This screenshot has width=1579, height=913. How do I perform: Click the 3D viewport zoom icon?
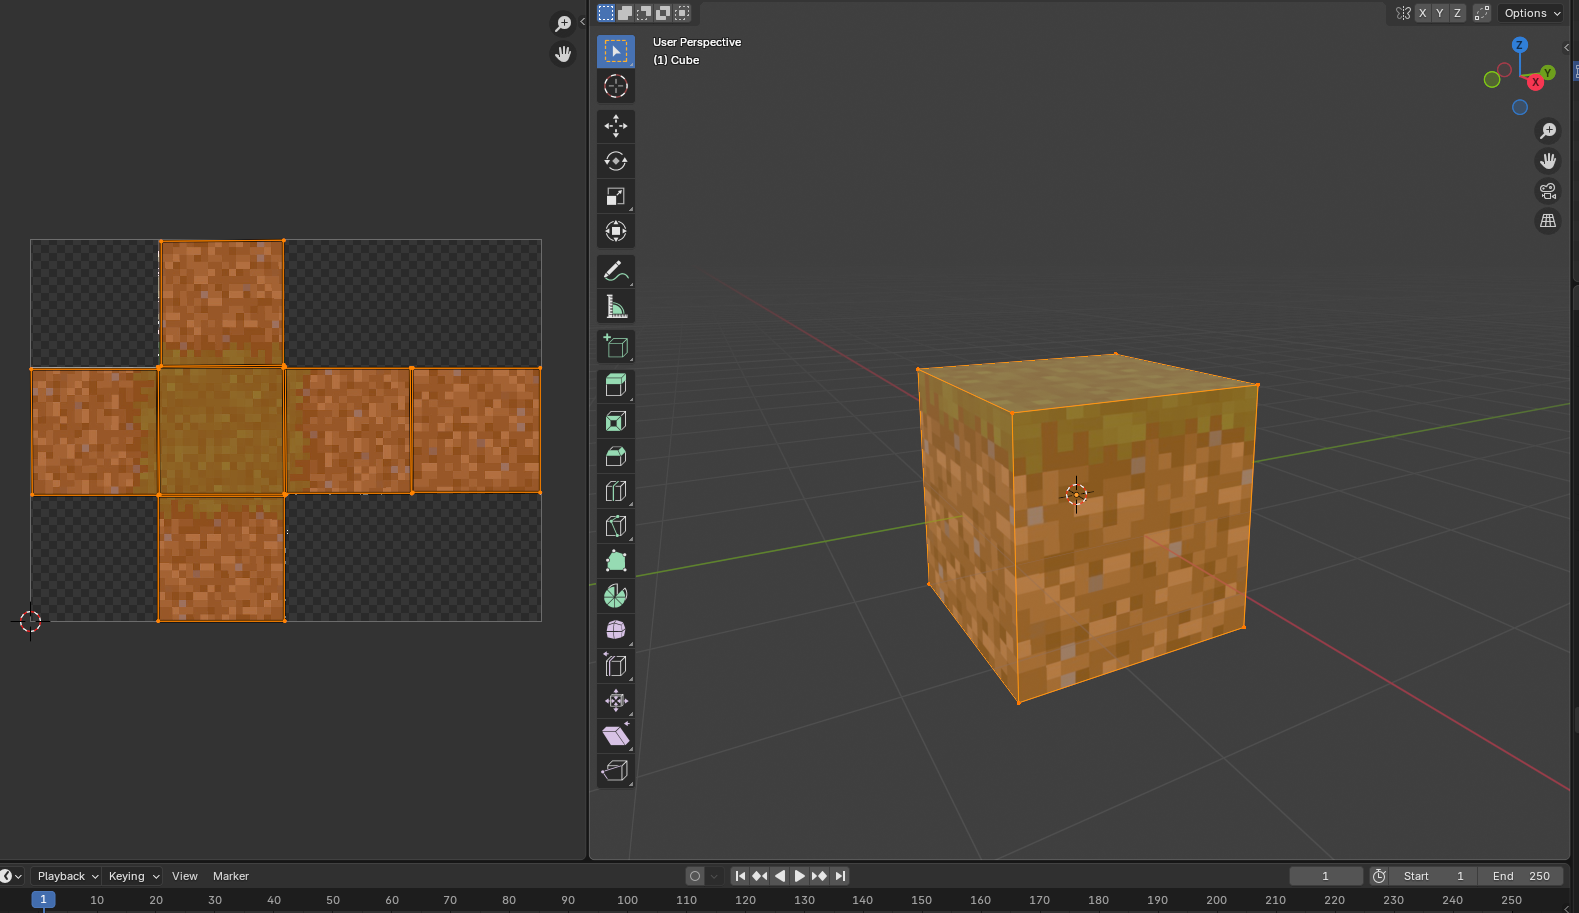(x=1548, y=131)
